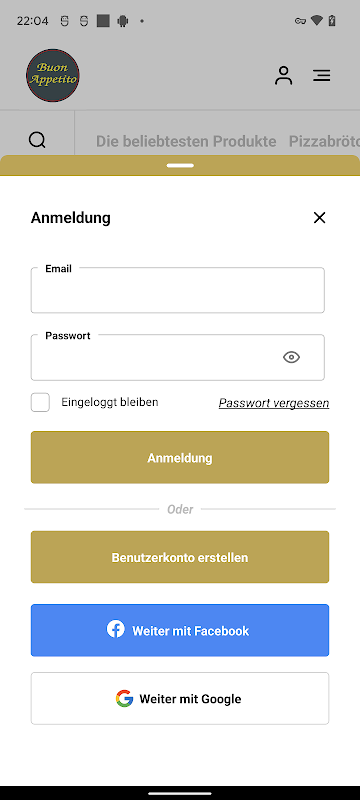
Task: Open the user account icon
Action: point(284,76)
